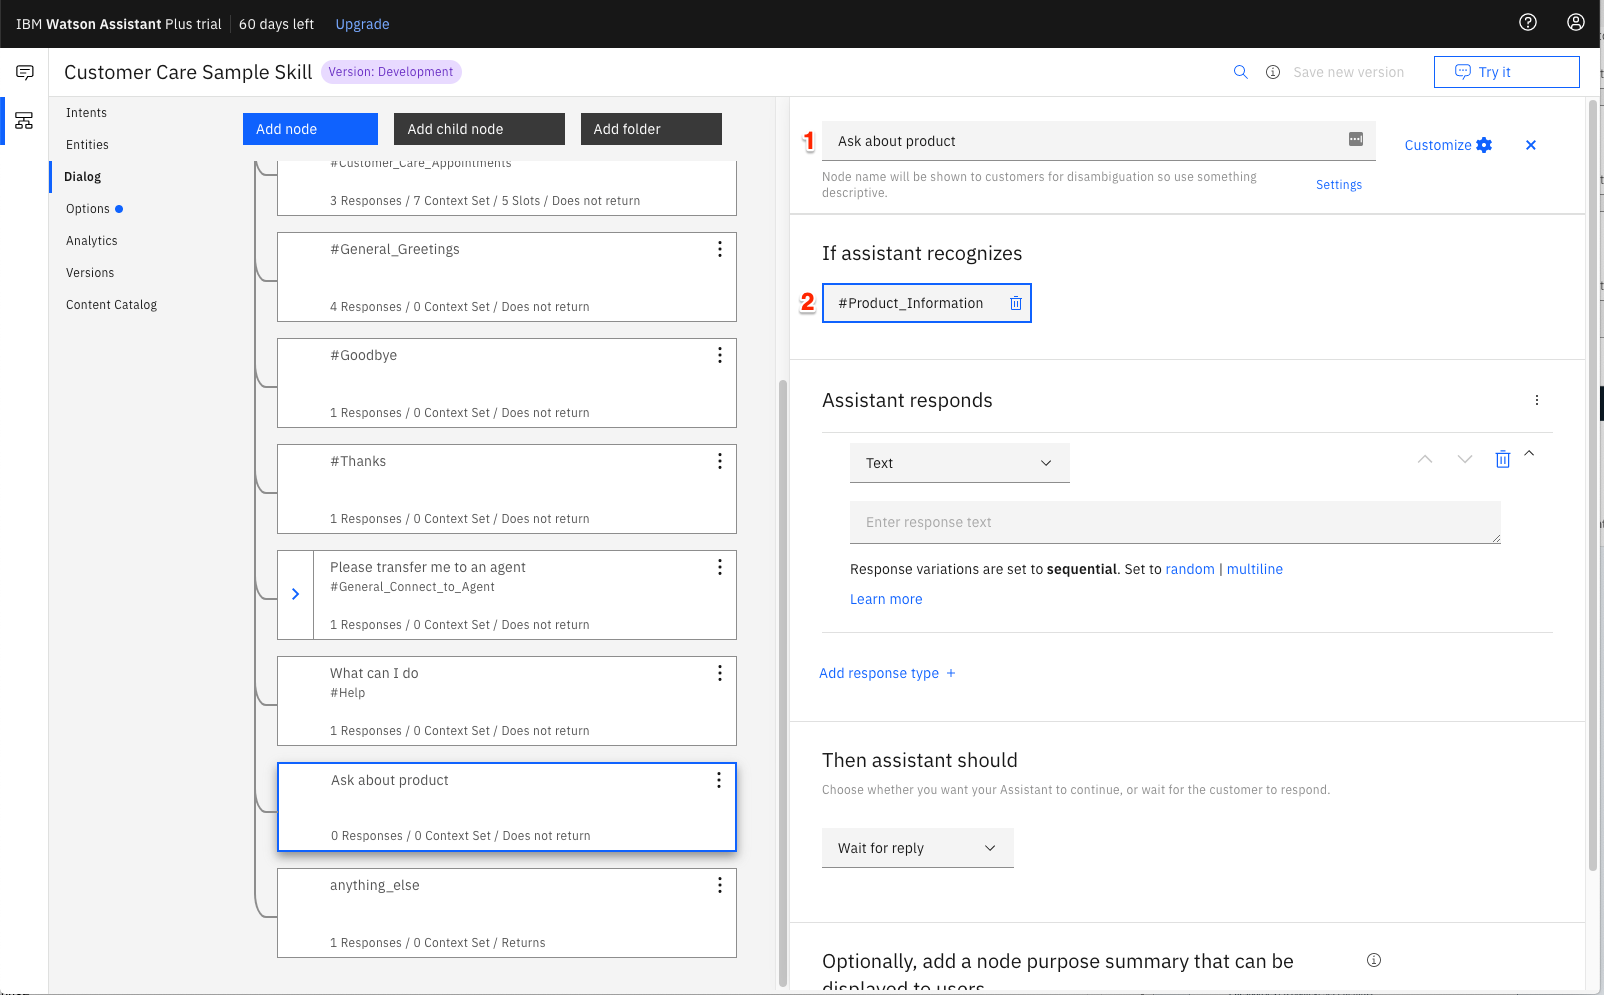Click the node name options icon
1604x995 pixels.
[1356, 140]
